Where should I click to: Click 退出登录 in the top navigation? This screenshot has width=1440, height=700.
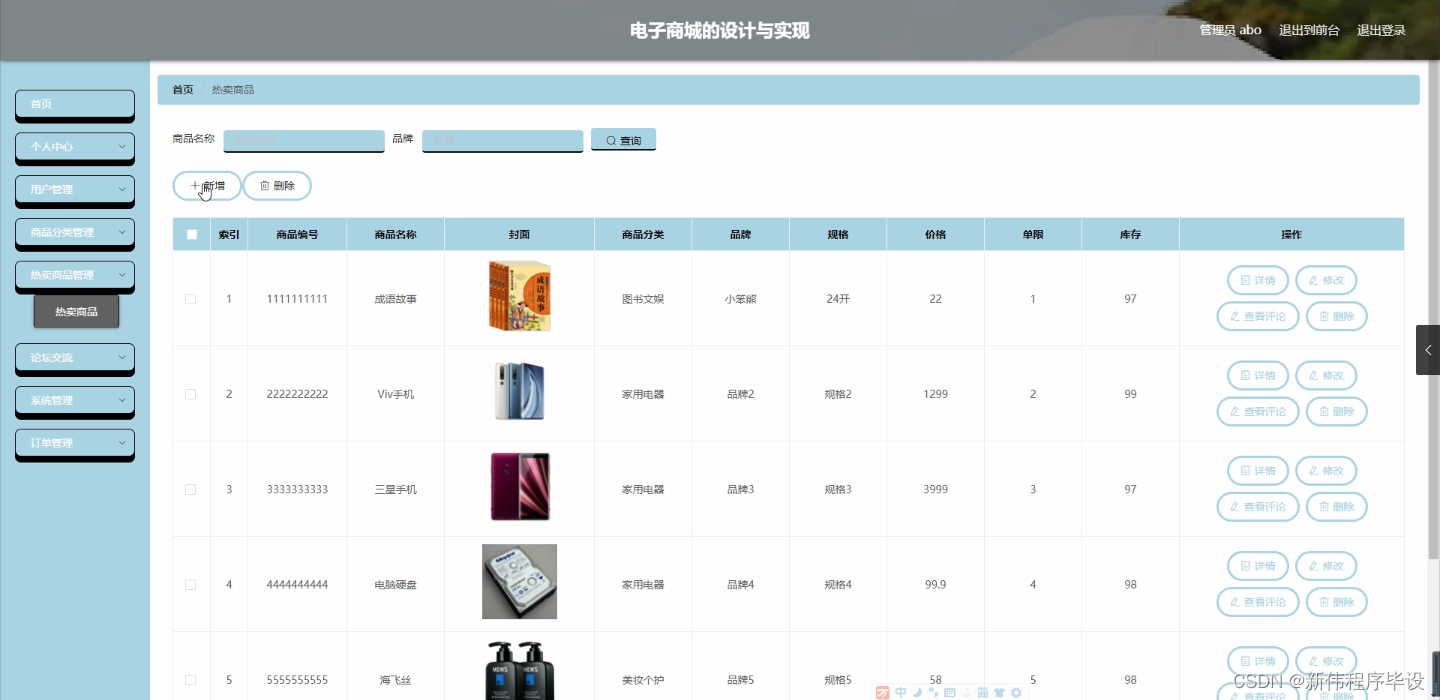tap(1381, 30)
